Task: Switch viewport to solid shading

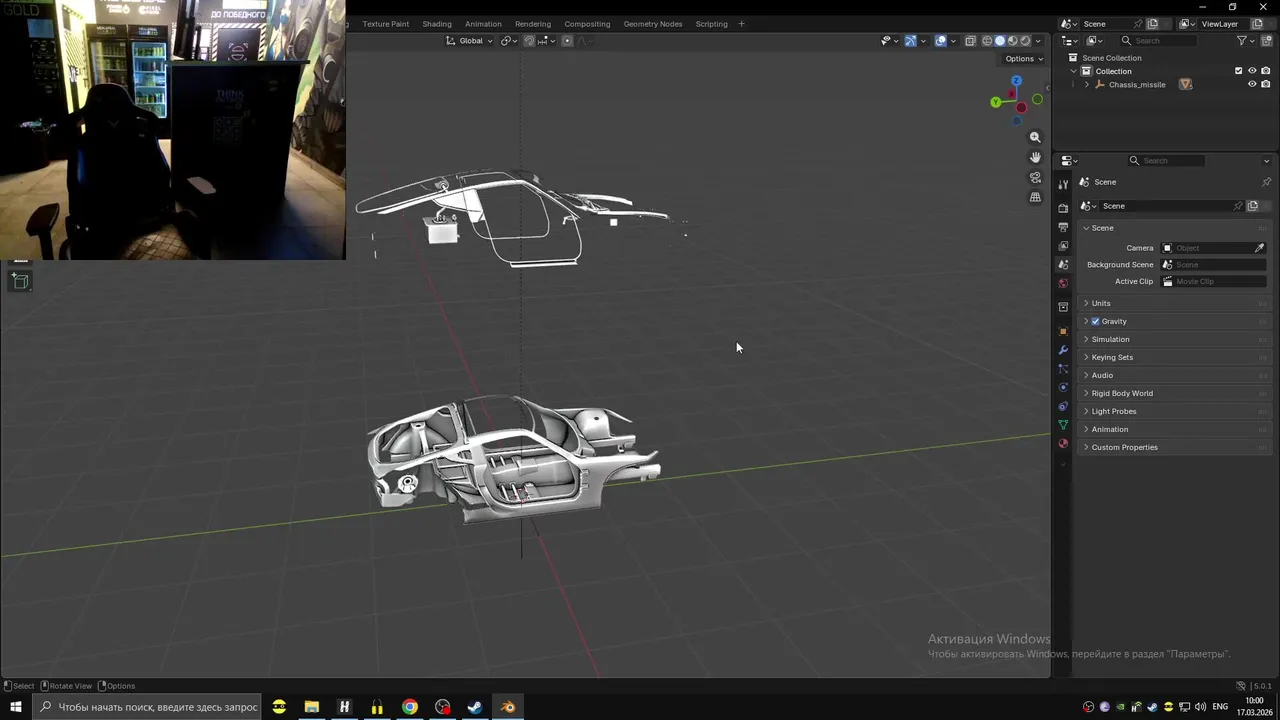Action: pos(1000,41)
